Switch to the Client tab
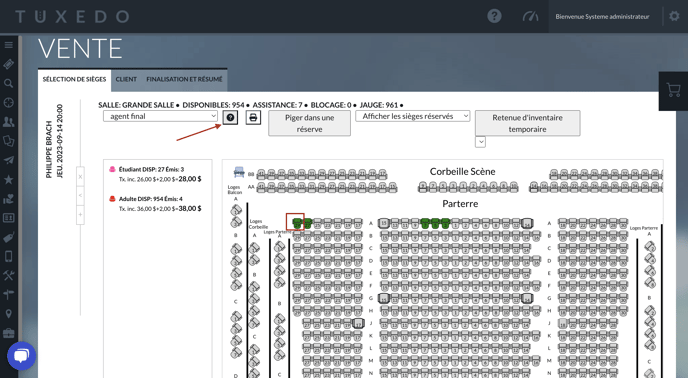 tap(126, 79)
